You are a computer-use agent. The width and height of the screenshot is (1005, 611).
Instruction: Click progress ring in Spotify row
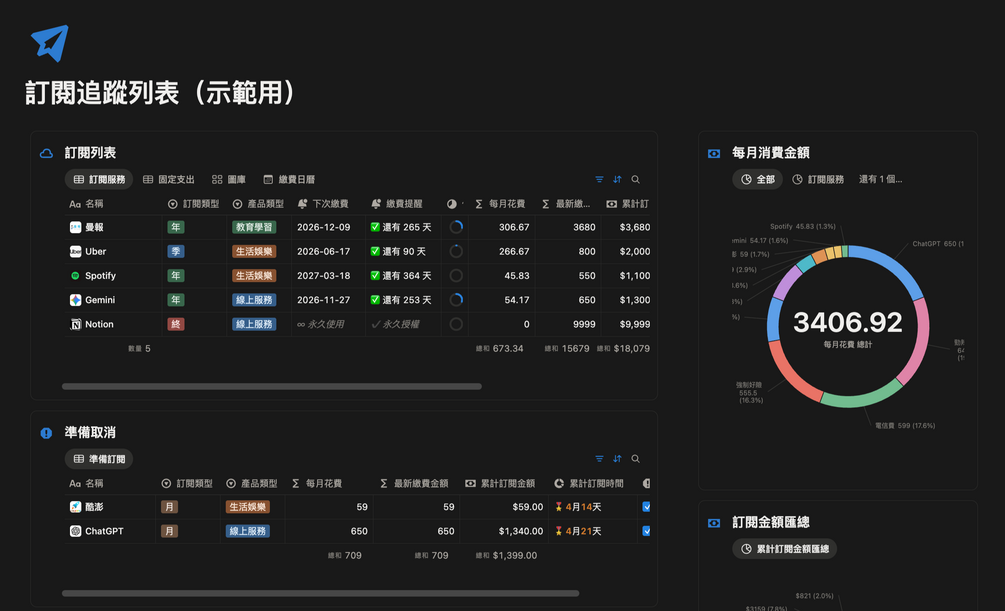coord(456,276)
